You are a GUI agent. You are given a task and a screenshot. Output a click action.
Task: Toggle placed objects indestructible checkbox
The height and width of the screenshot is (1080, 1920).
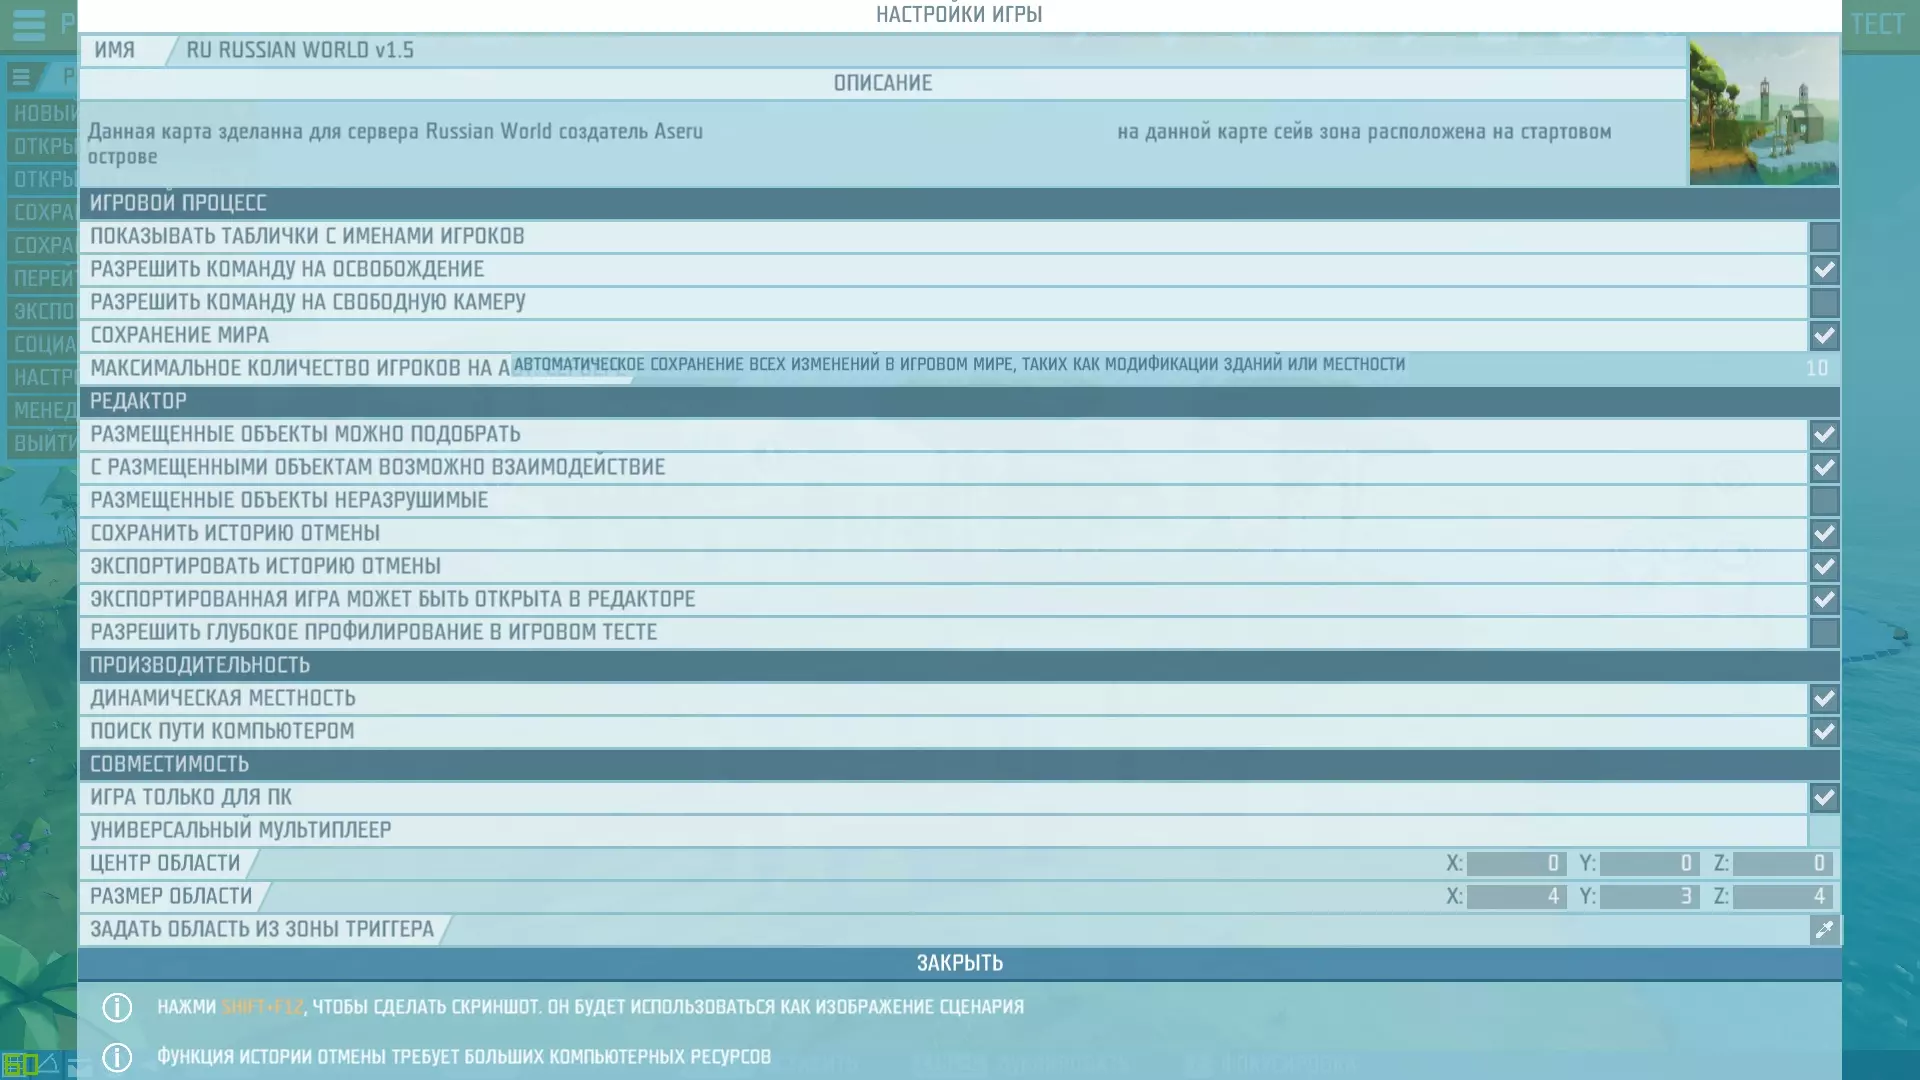(1824, 501)
